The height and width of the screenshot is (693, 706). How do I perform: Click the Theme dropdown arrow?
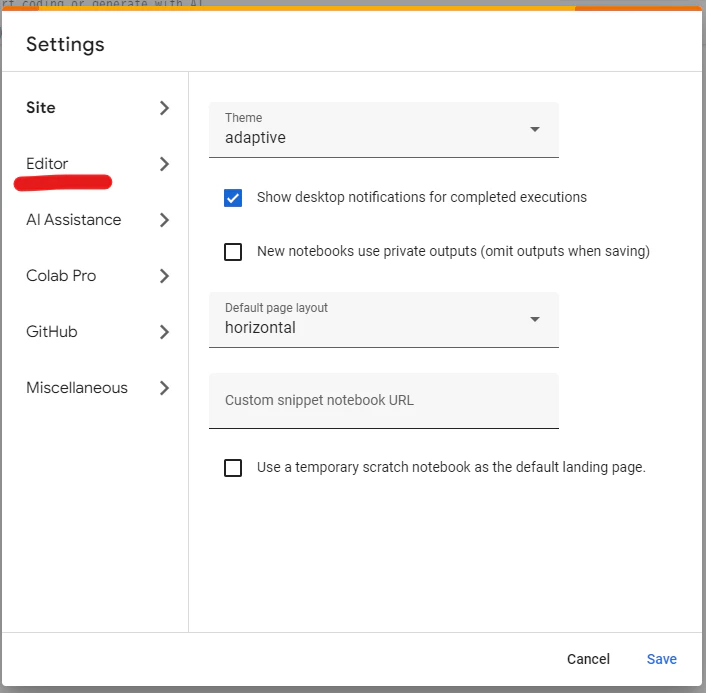click(x=534, y=129)
